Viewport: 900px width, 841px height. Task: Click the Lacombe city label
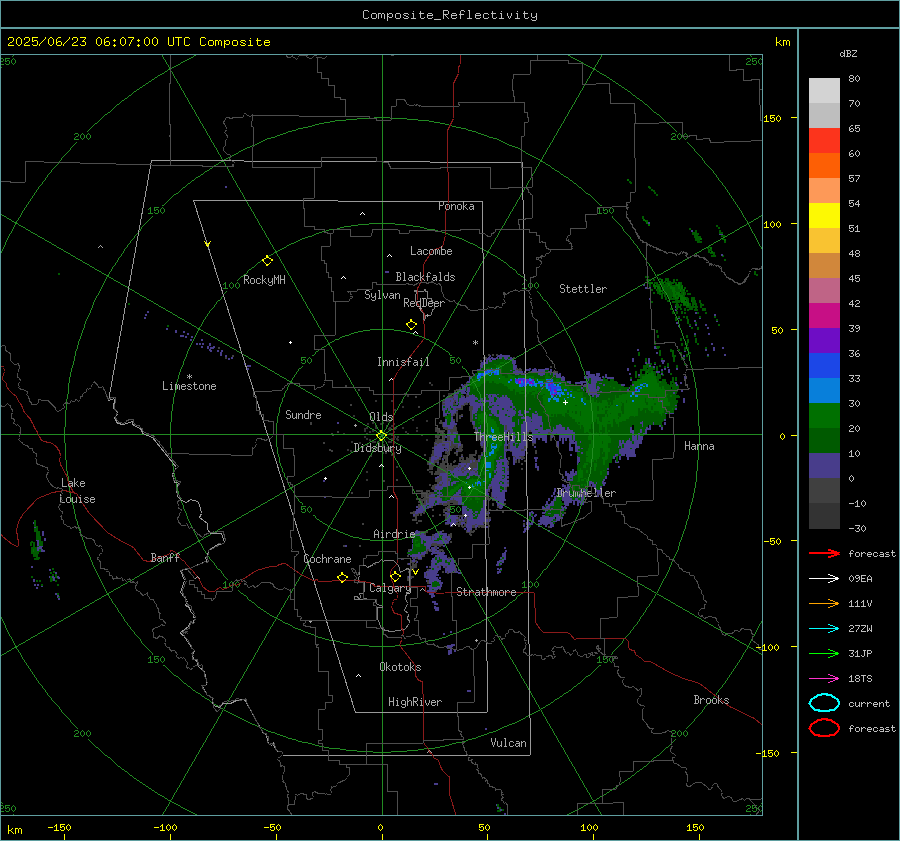pos(431,251)
